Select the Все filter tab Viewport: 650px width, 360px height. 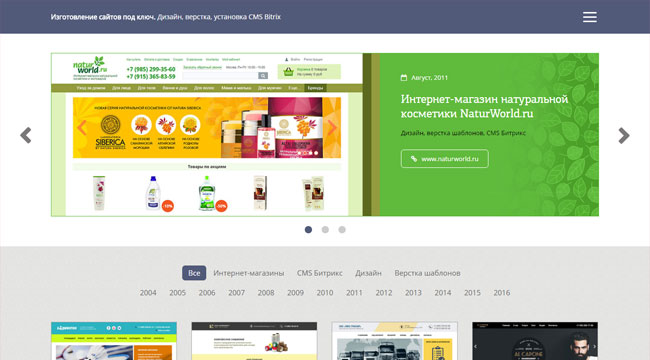194,273
